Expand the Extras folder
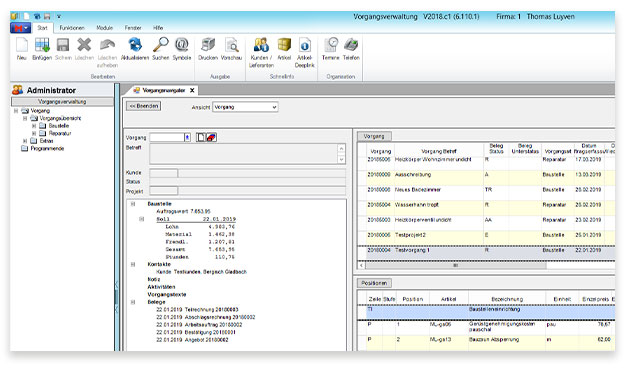The image size is (625, 374). [x=25, y=141]
